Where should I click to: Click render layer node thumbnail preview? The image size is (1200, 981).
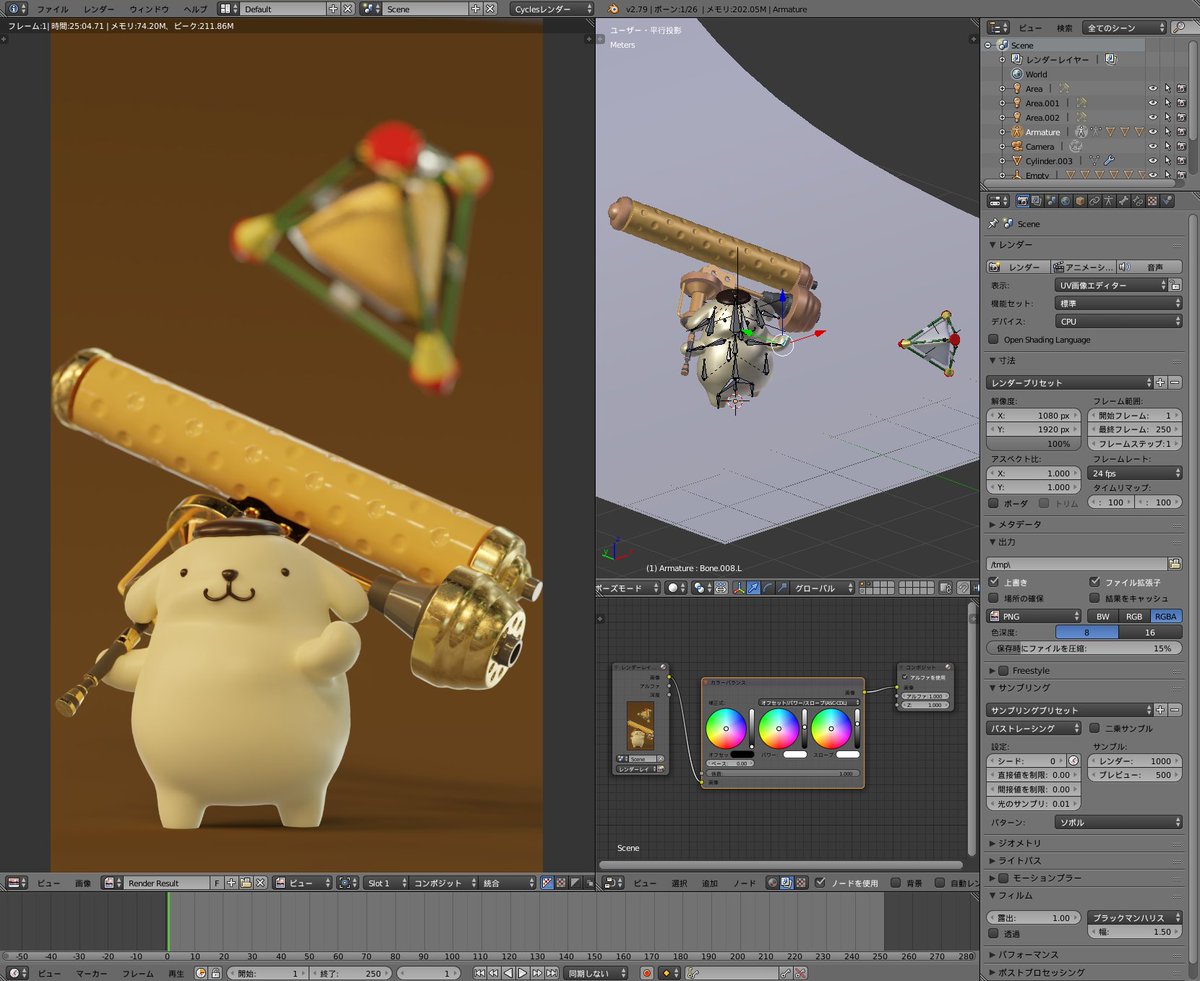pyautogui.click(x=640, y=726)
